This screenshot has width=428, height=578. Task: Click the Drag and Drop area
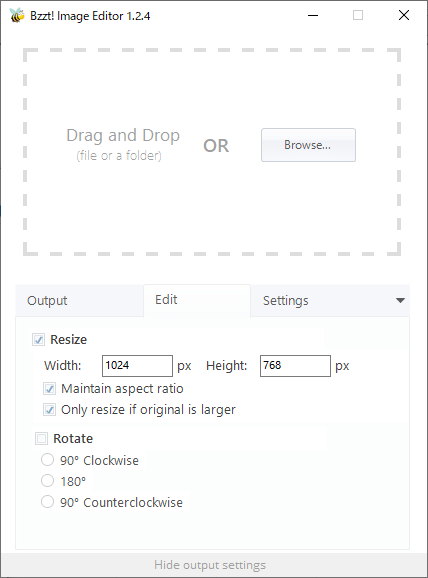click(x=212, y=152)
